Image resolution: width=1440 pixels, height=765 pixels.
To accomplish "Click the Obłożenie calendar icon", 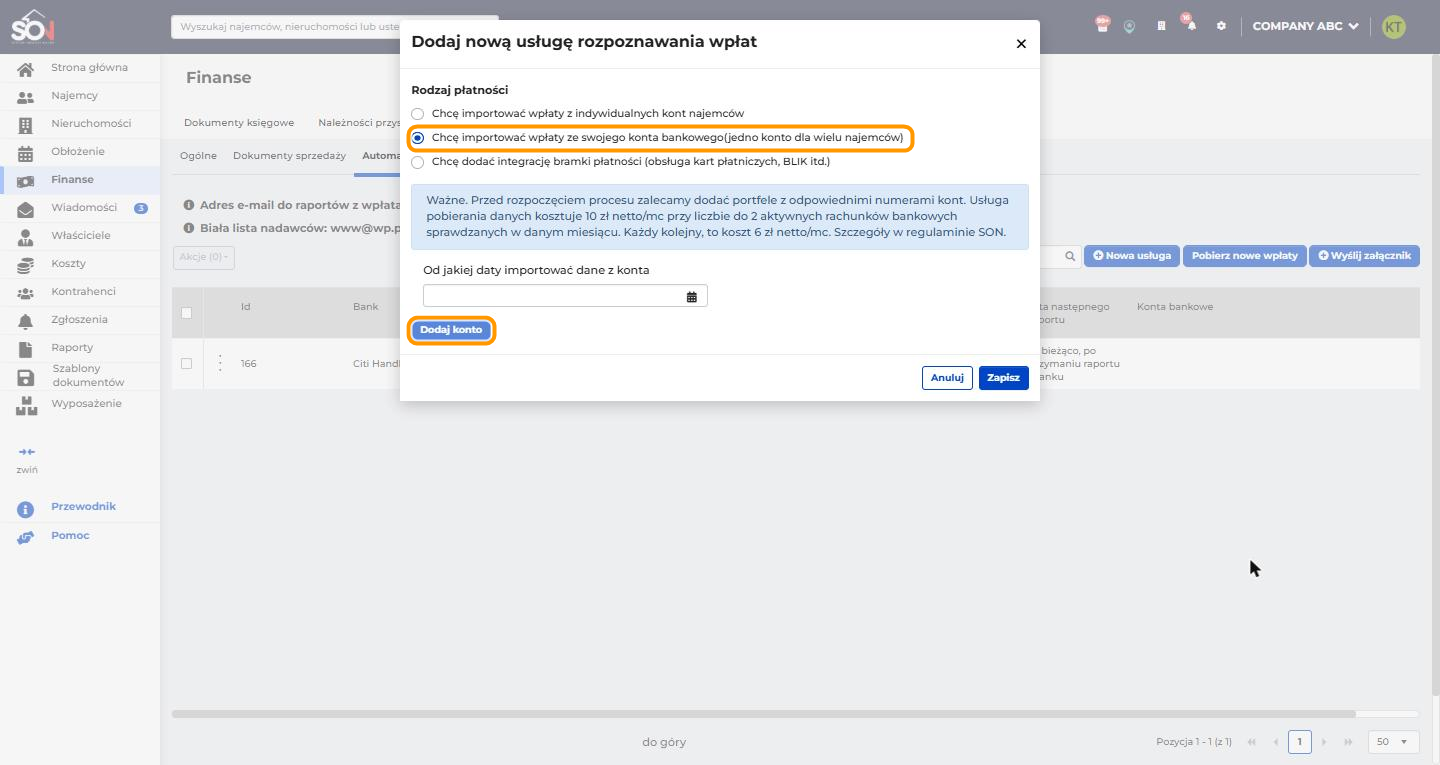I will coord(26,152).
